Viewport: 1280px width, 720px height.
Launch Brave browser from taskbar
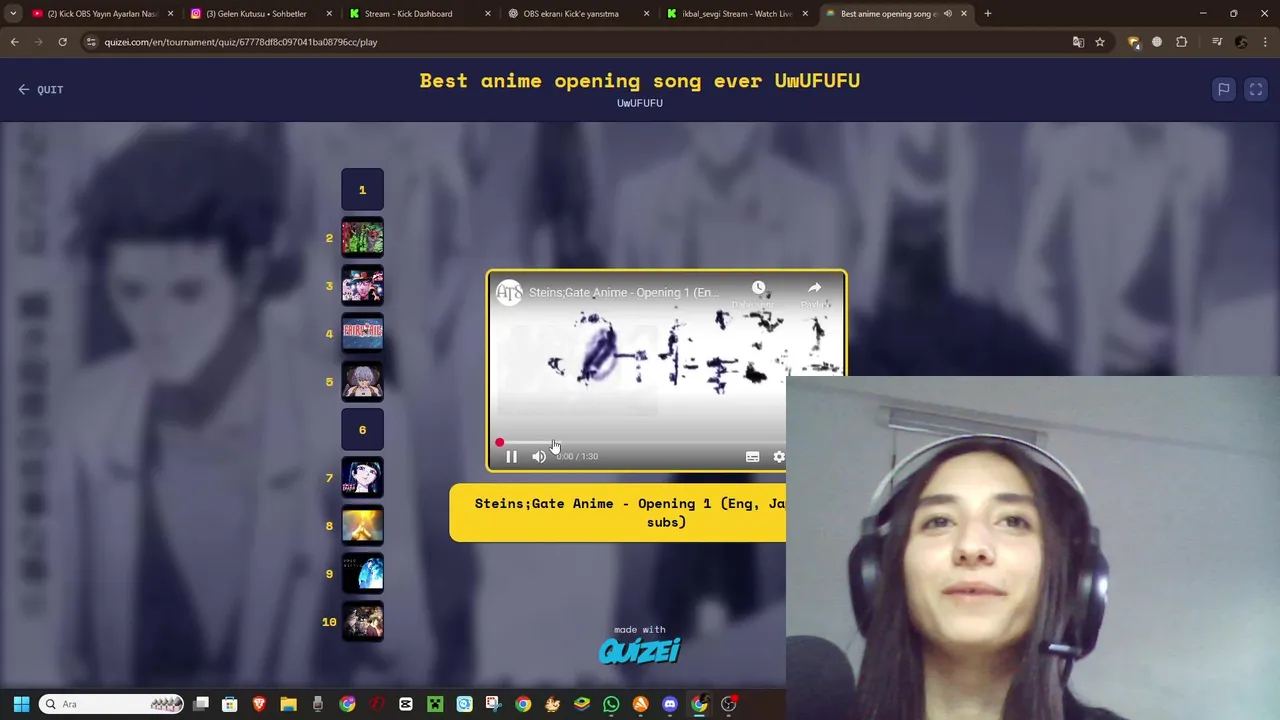point(259,704)
